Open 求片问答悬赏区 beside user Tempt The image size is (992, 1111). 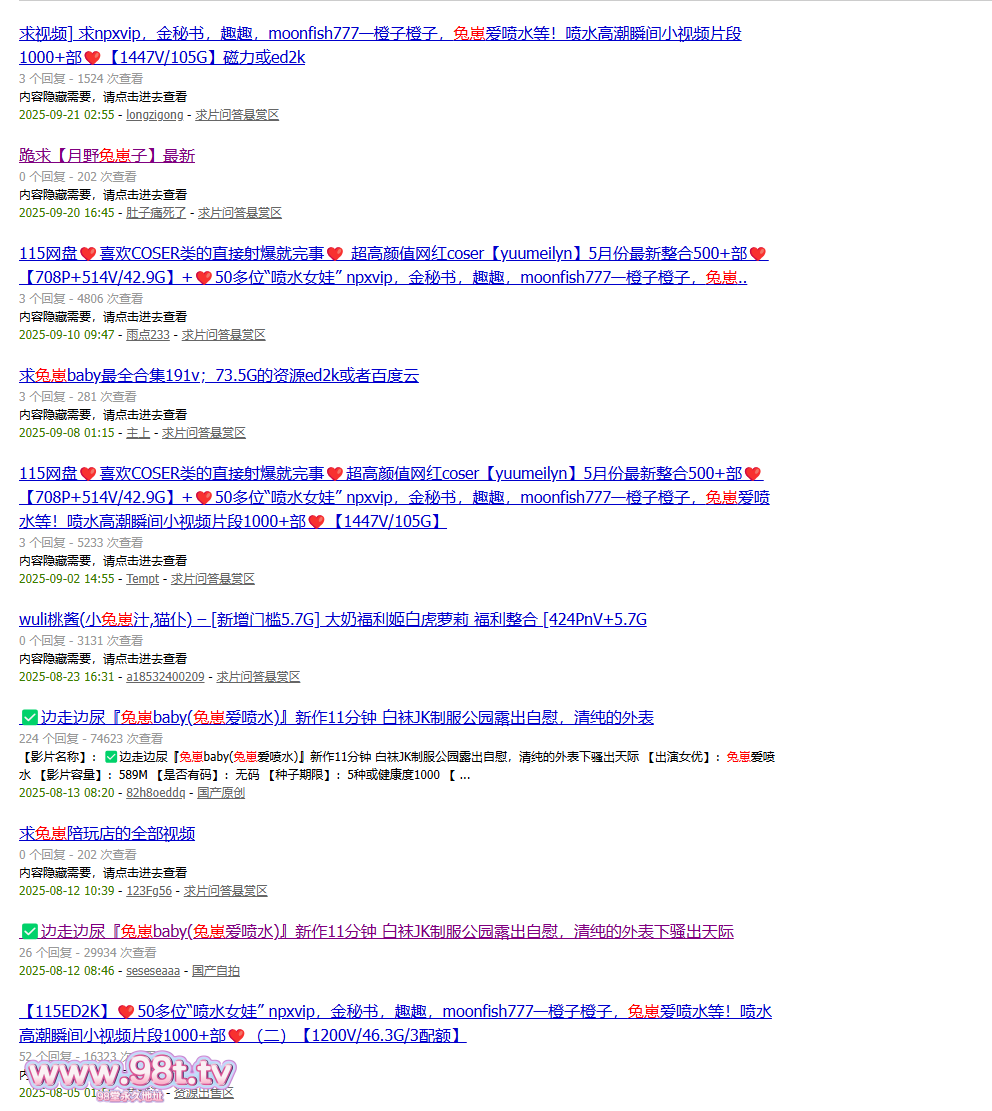pyautogui.click(x=213, y=579)
